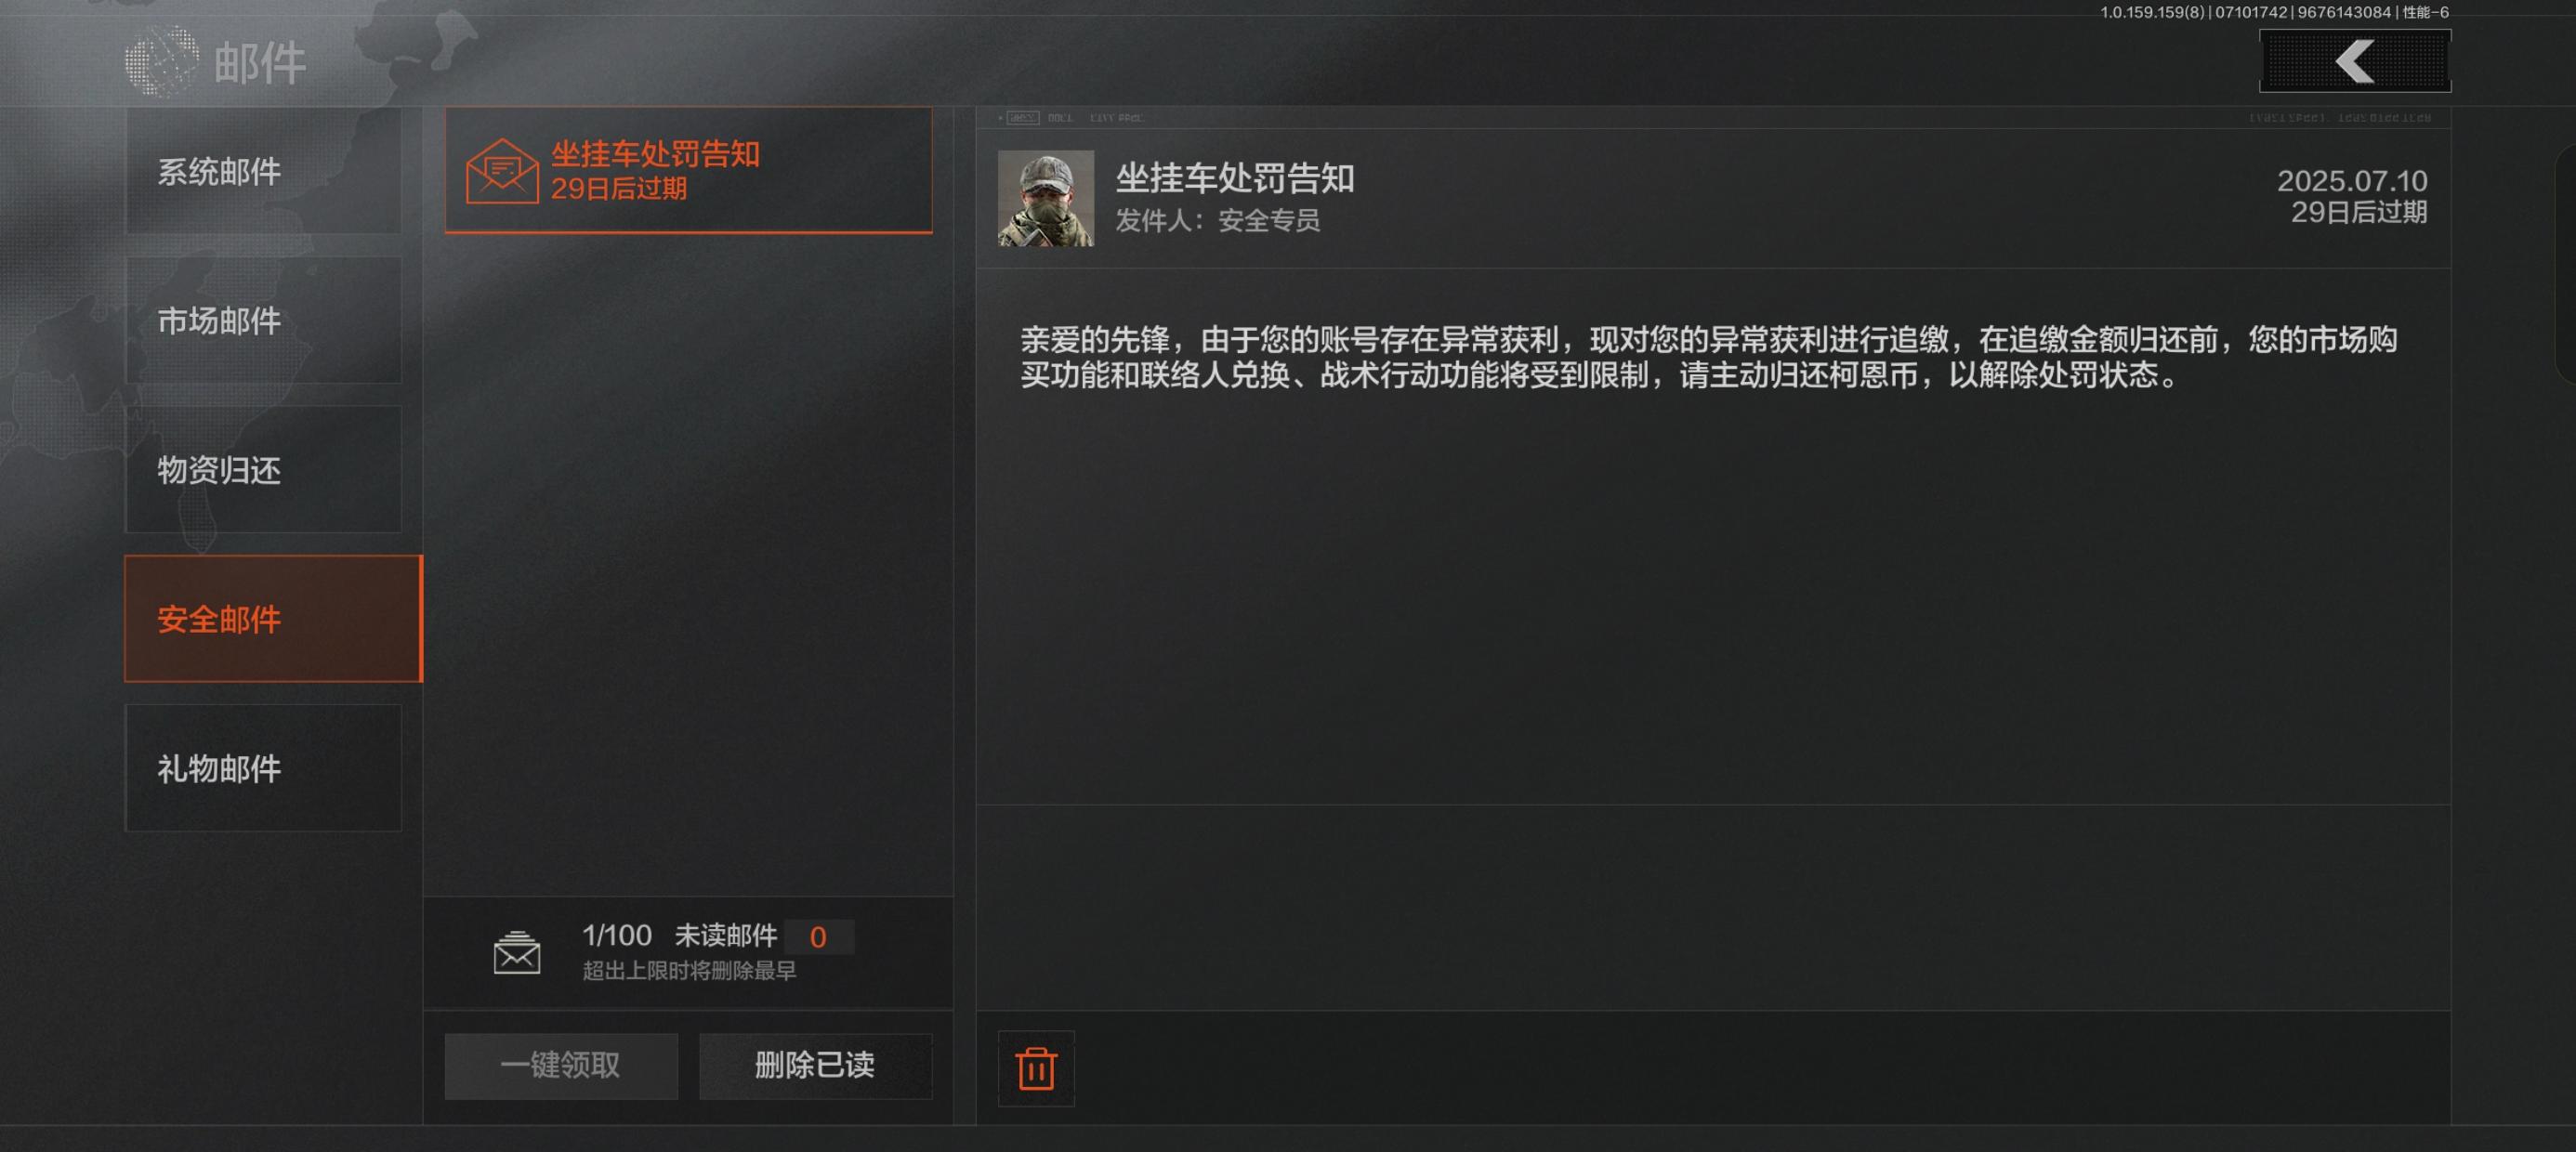The image size is (2576, 1152).
Task: Click the sender's soldier avatar
Action: (1046, 198)
